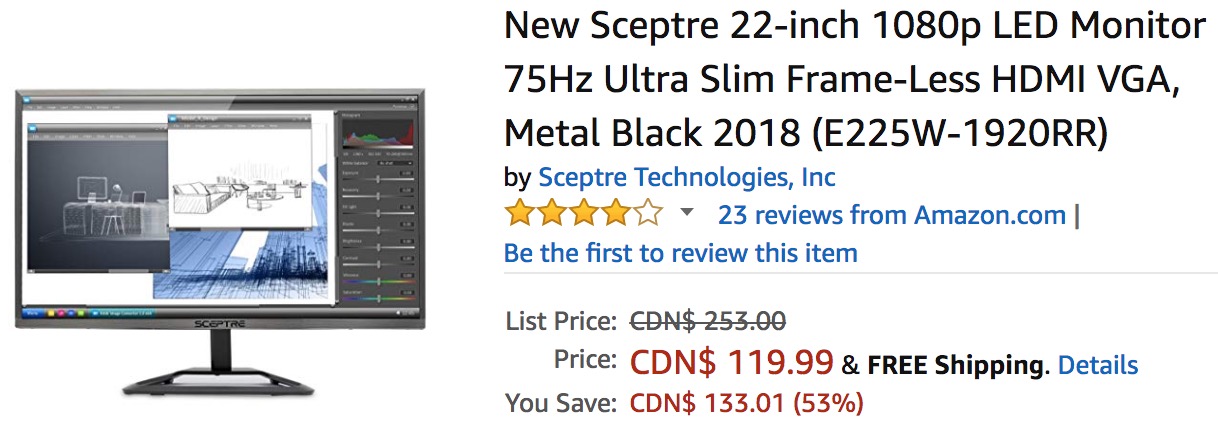This screenshot has width=1218, height=432.
Task: Click the CDN$ 119.99 price
Action: pyautogui.click(x=731, y=362)
